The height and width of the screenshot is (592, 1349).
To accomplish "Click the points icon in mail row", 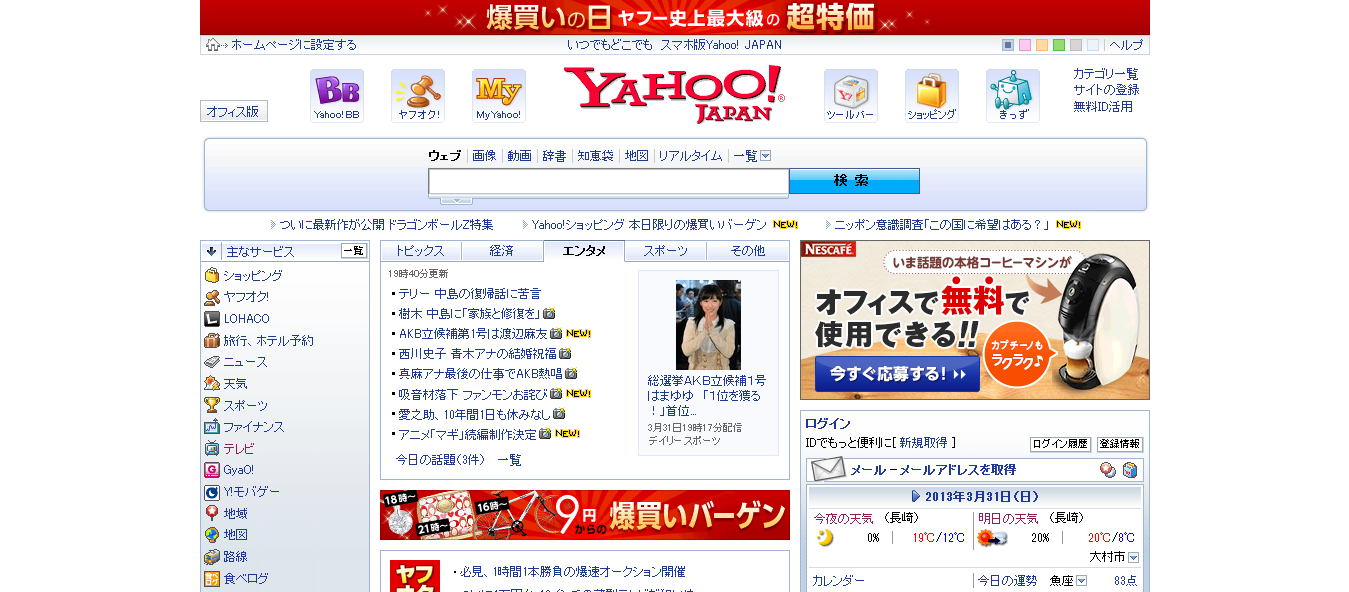I will [1108, 470].
